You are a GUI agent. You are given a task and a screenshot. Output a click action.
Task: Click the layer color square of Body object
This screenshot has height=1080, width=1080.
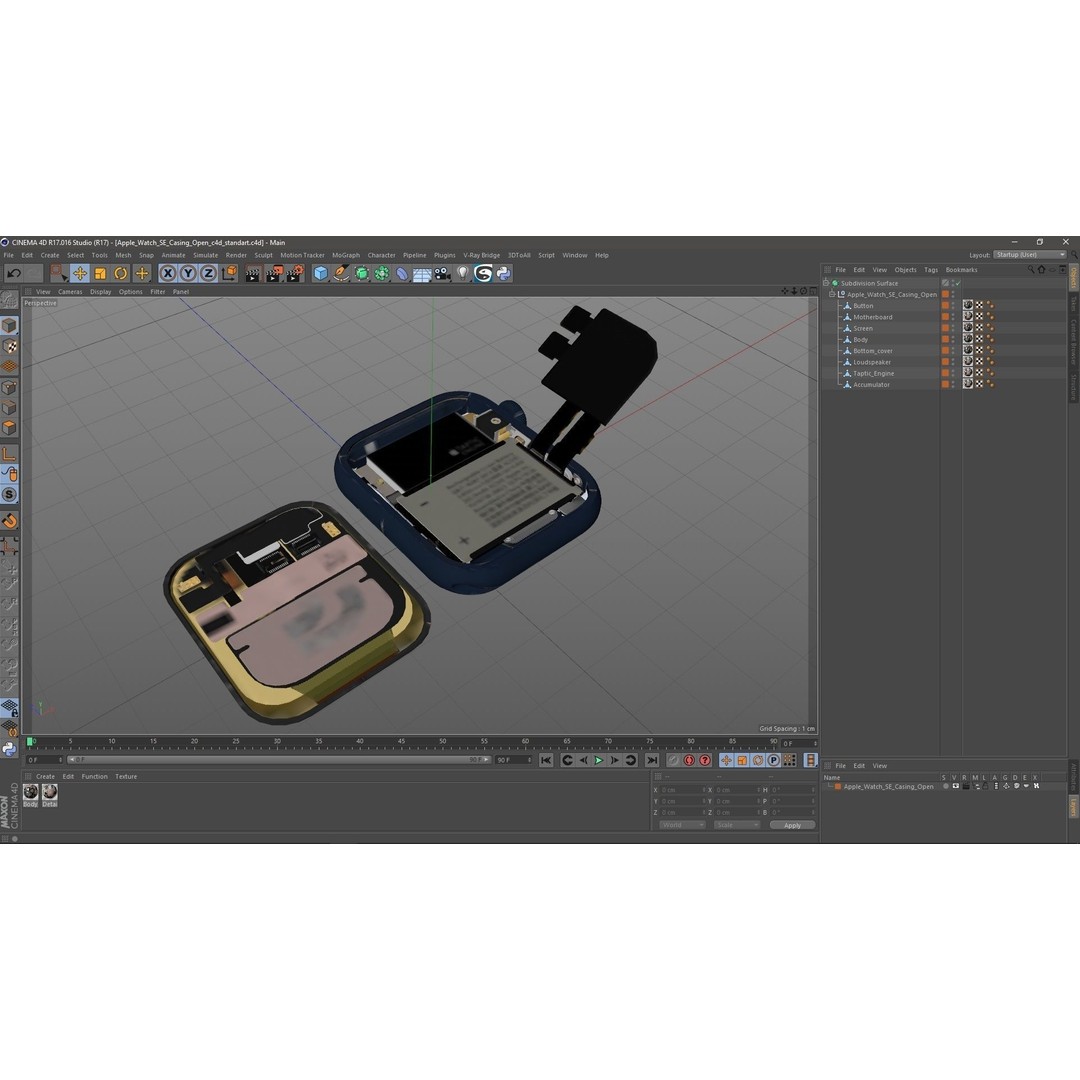(x=945, y=340)
